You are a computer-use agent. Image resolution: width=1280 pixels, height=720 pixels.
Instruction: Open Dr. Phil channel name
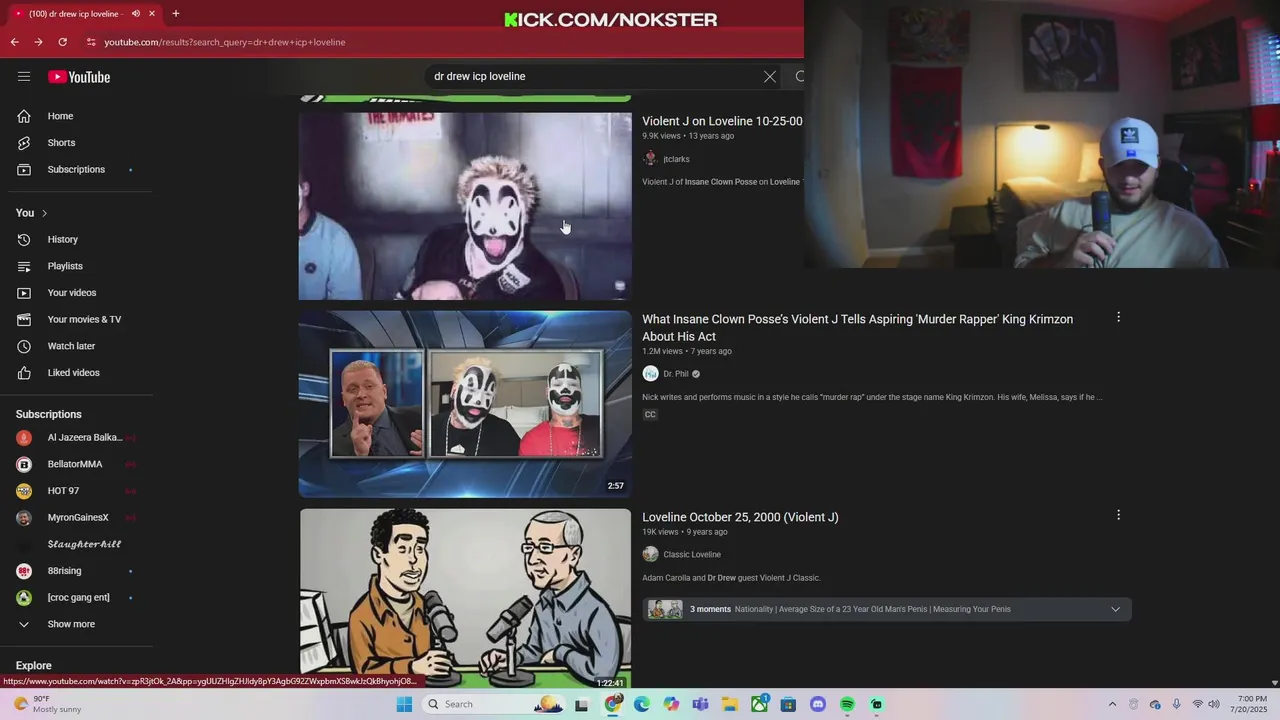[x=676, y=374]
